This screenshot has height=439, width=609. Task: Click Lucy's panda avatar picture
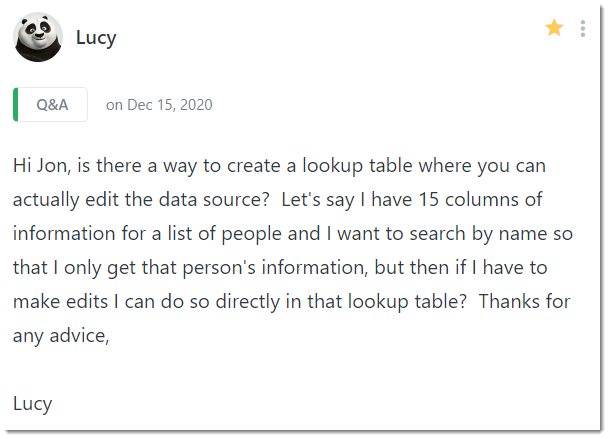[38, 38]
